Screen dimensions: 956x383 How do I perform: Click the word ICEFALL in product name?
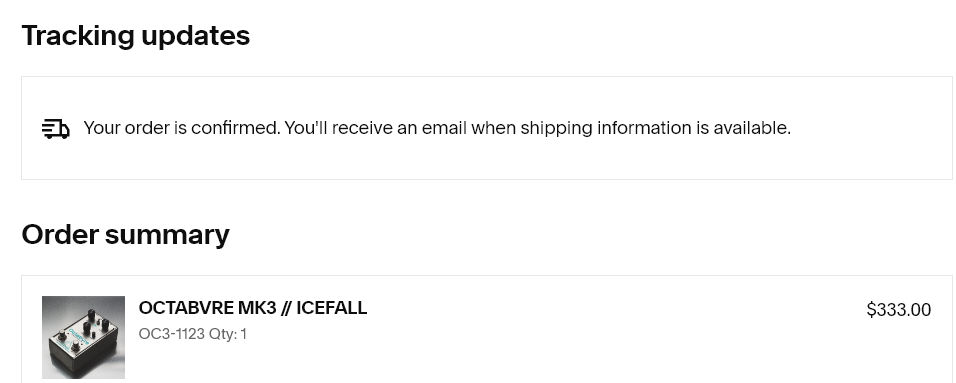click(x=331, y=308)
